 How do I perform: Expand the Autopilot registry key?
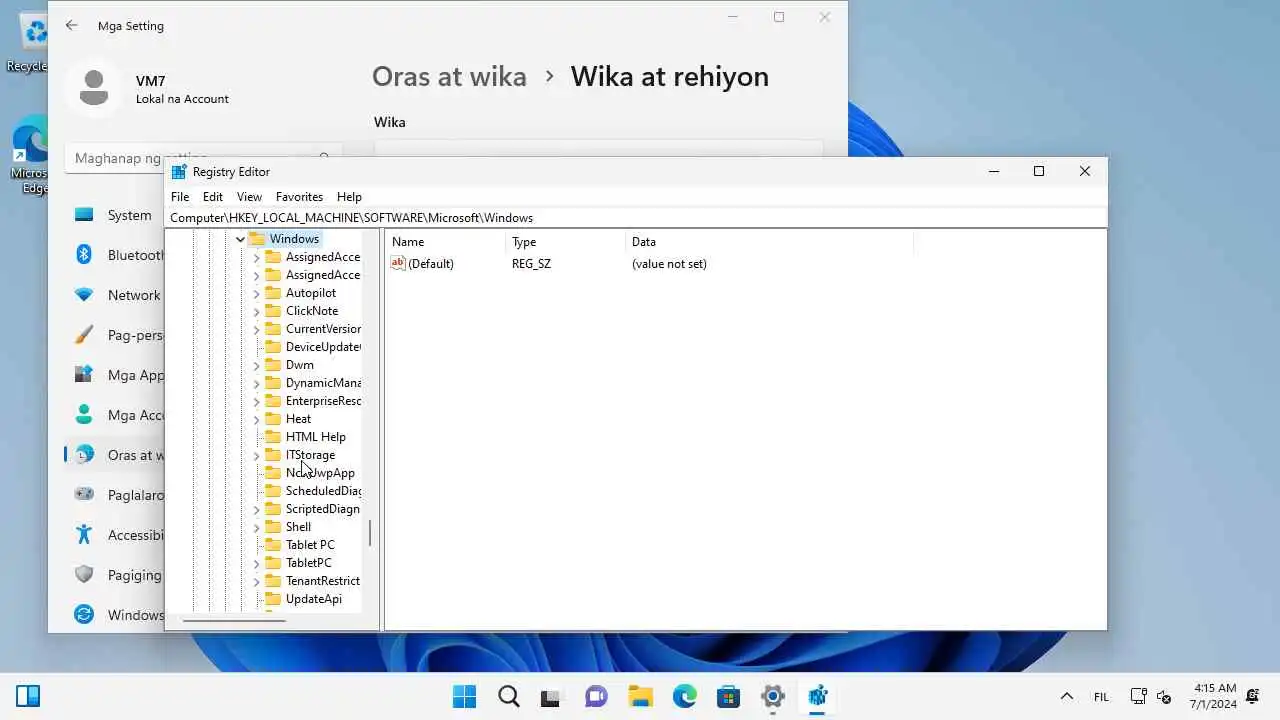pos(256,293)
